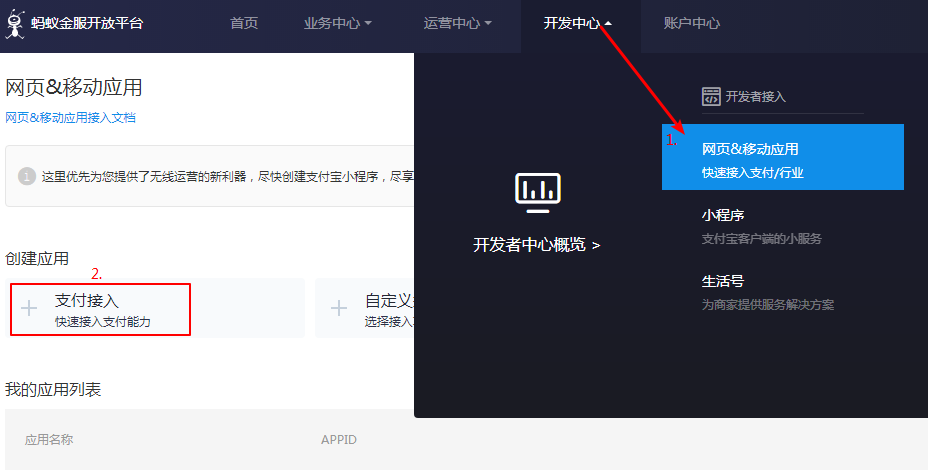This screenshot has width=928, height=473.
Task: Click the 为商家提供服务解决方案 description
Action: pos(768,305)
